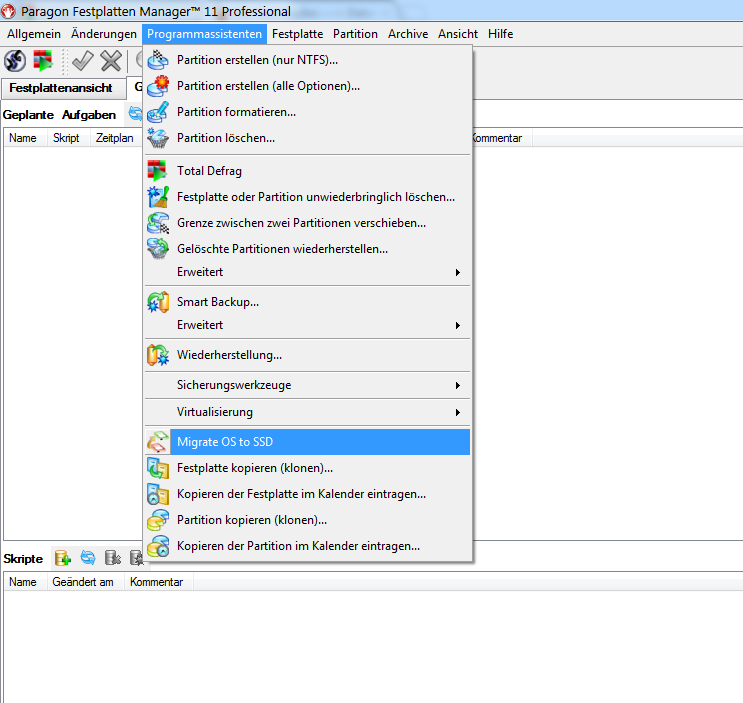Image resolution: width=743 pixels, height=703 pixels.
Task: Click the unwiederbringlich löschen broom icon
Action: click(158, 197)
